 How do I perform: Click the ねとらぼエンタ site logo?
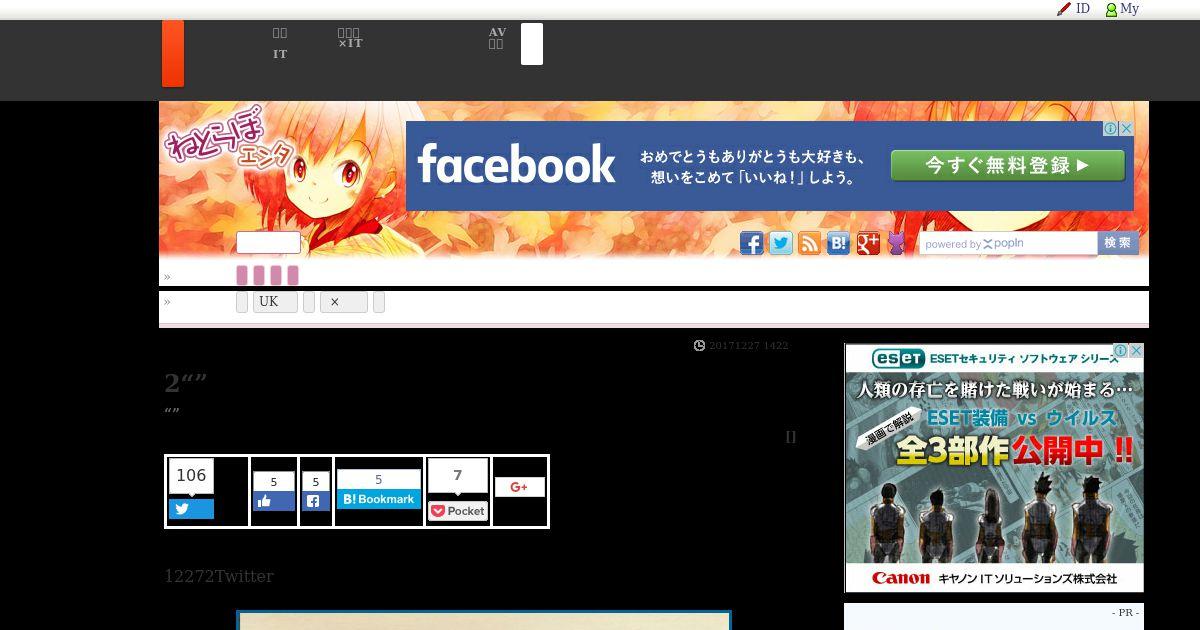pos(228,137)
